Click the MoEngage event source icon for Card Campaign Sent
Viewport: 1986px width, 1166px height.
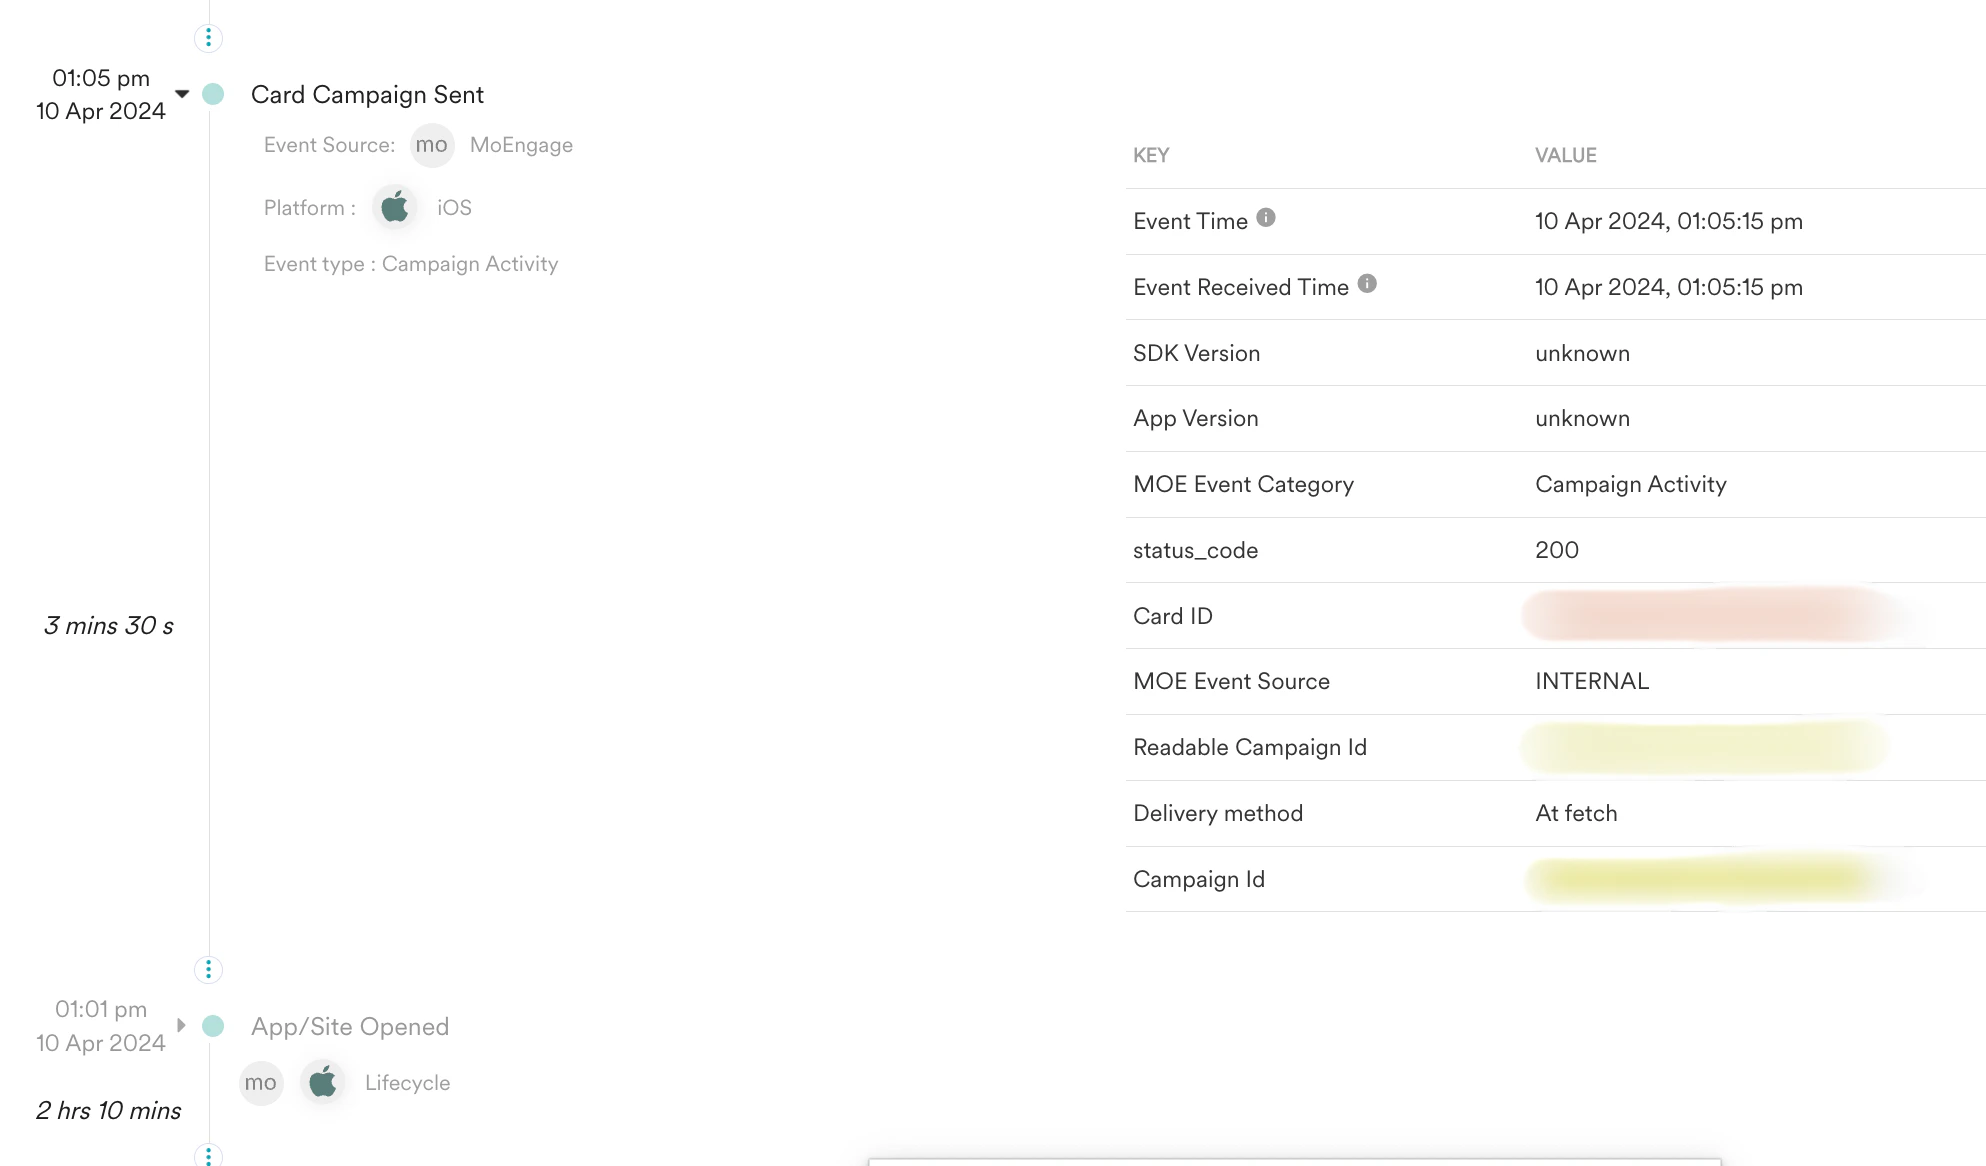click(x=432, y=145)
